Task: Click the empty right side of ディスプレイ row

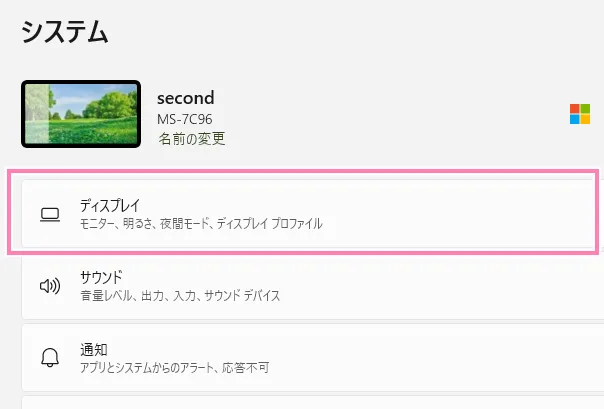Action: [x=480, y=214]
